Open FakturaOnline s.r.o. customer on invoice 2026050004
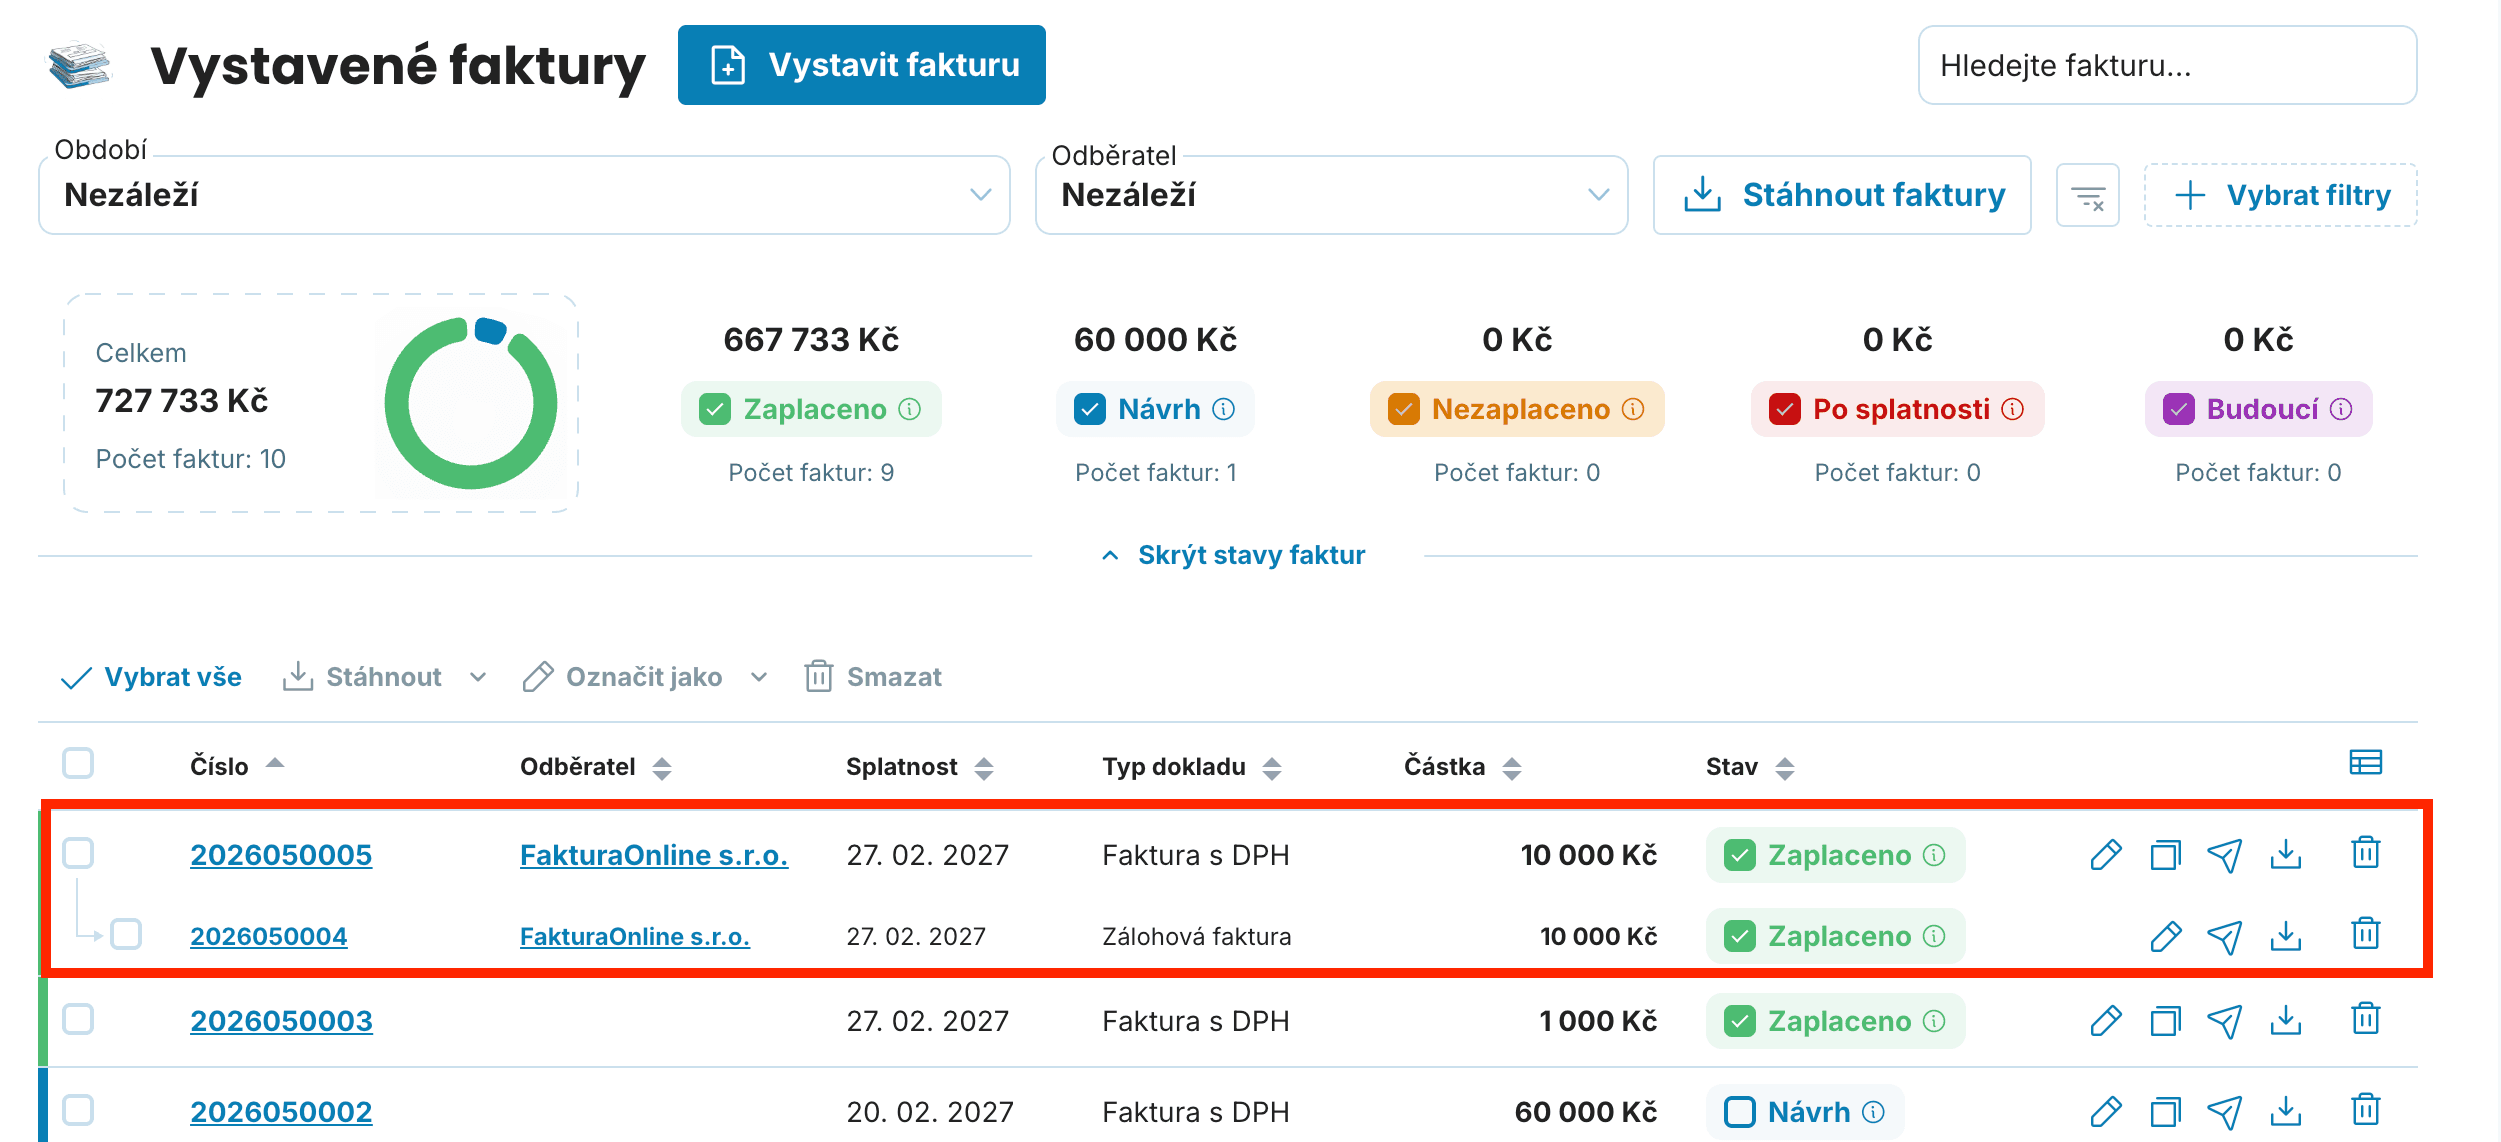Viewport: 2501px width, 1142px height. click(x=635, y=936)
